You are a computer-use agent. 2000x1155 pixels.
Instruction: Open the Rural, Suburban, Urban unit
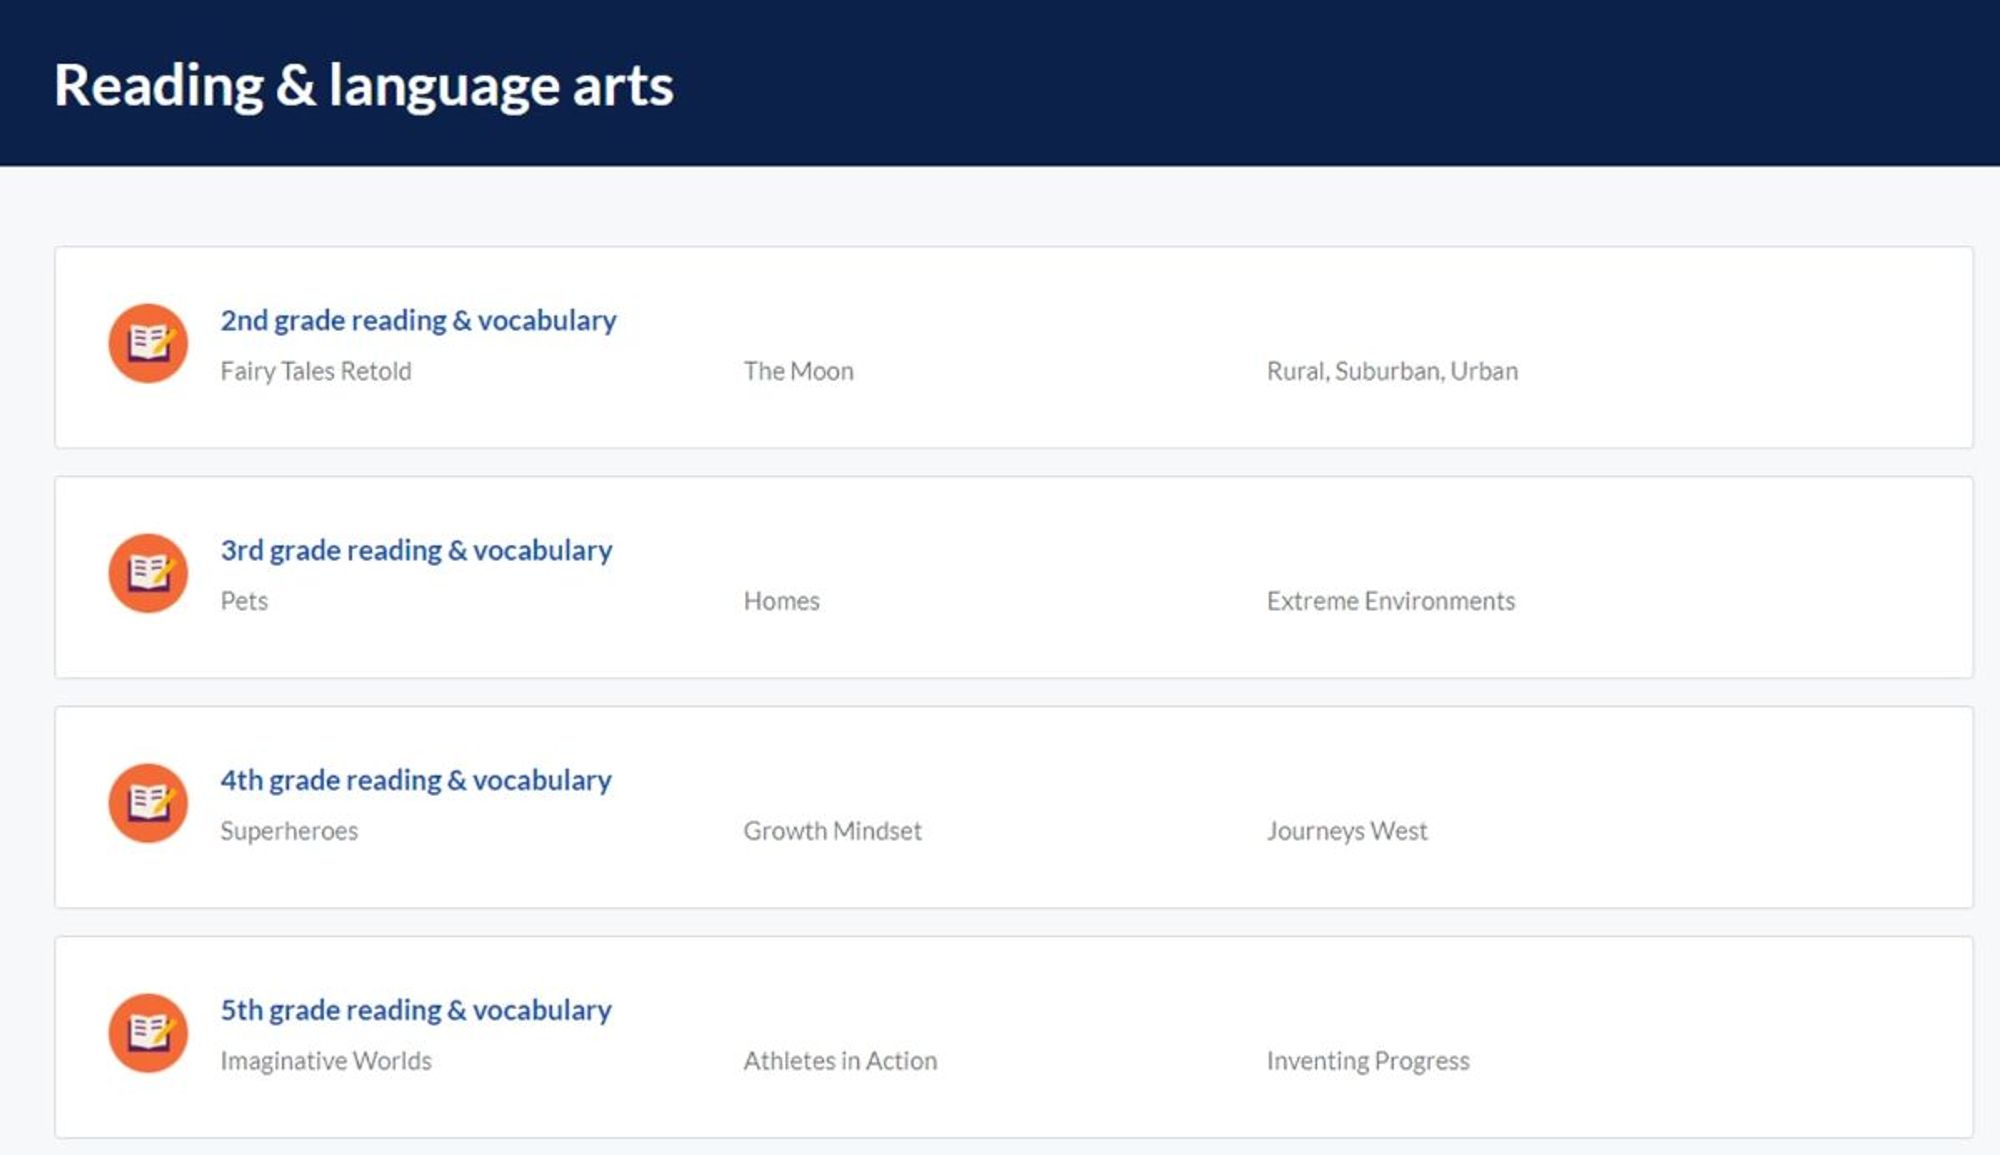point(1392,371)
